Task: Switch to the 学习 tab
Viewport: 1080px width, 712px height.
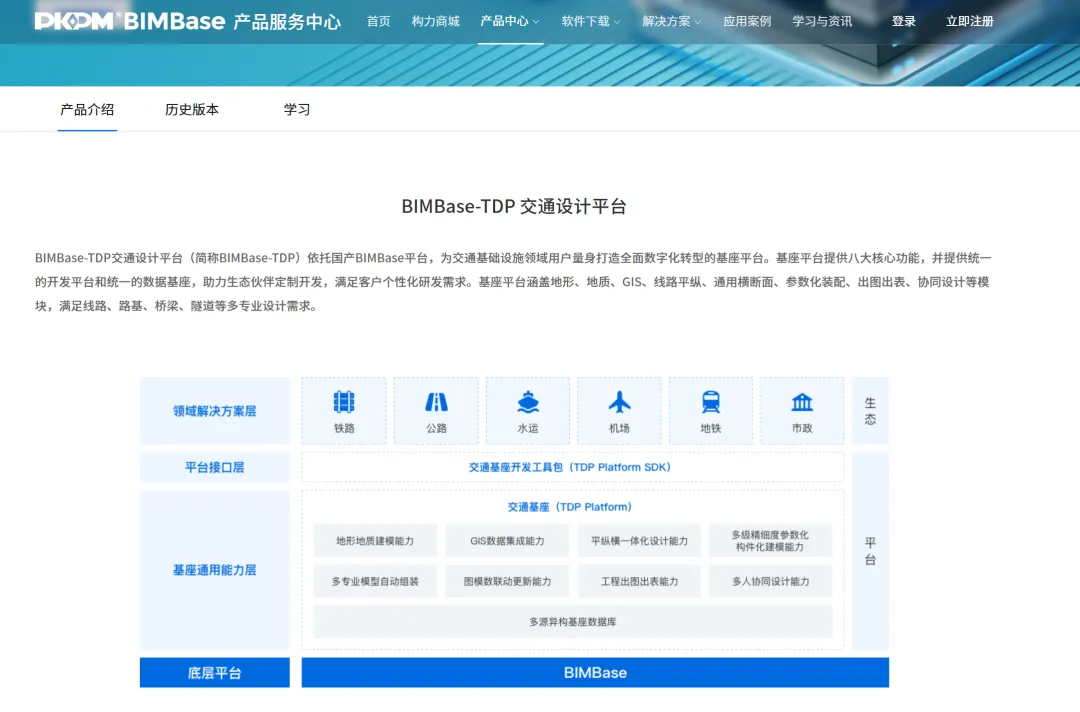Action: tap(297, 109)
